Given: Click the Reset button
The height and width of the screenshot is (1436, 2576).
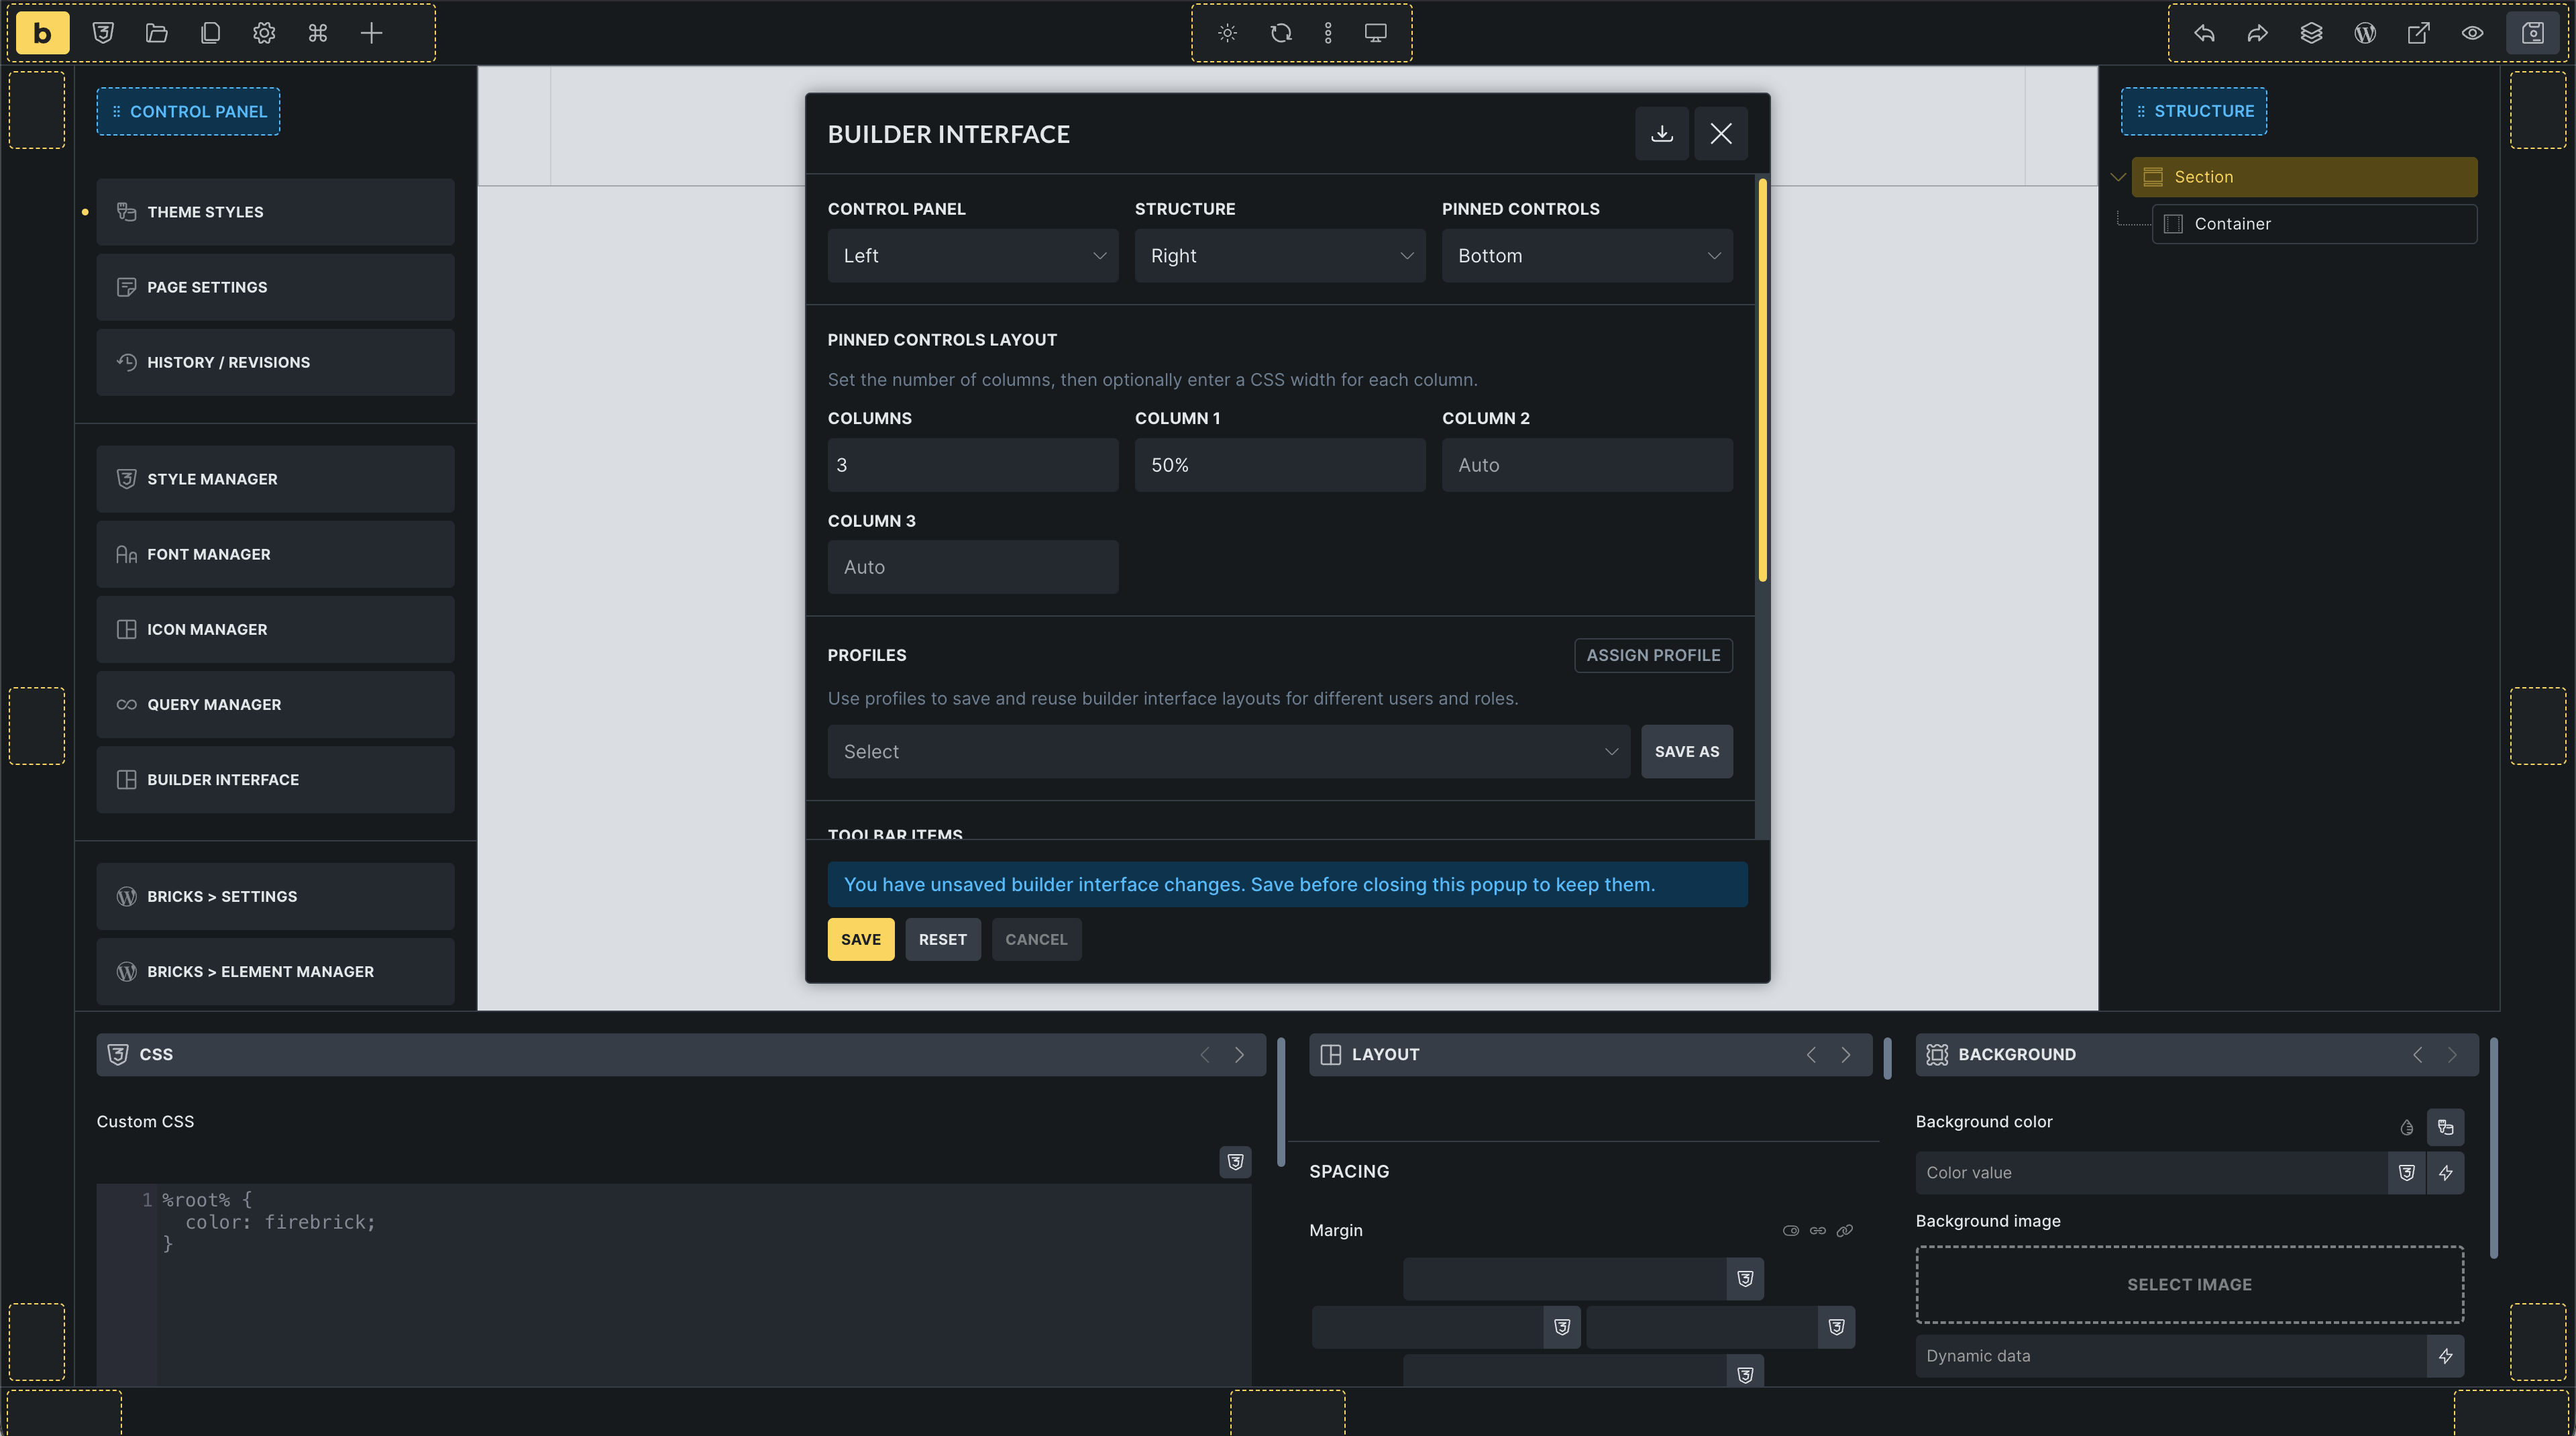Looking at the screenshot, I should (943, 939).
